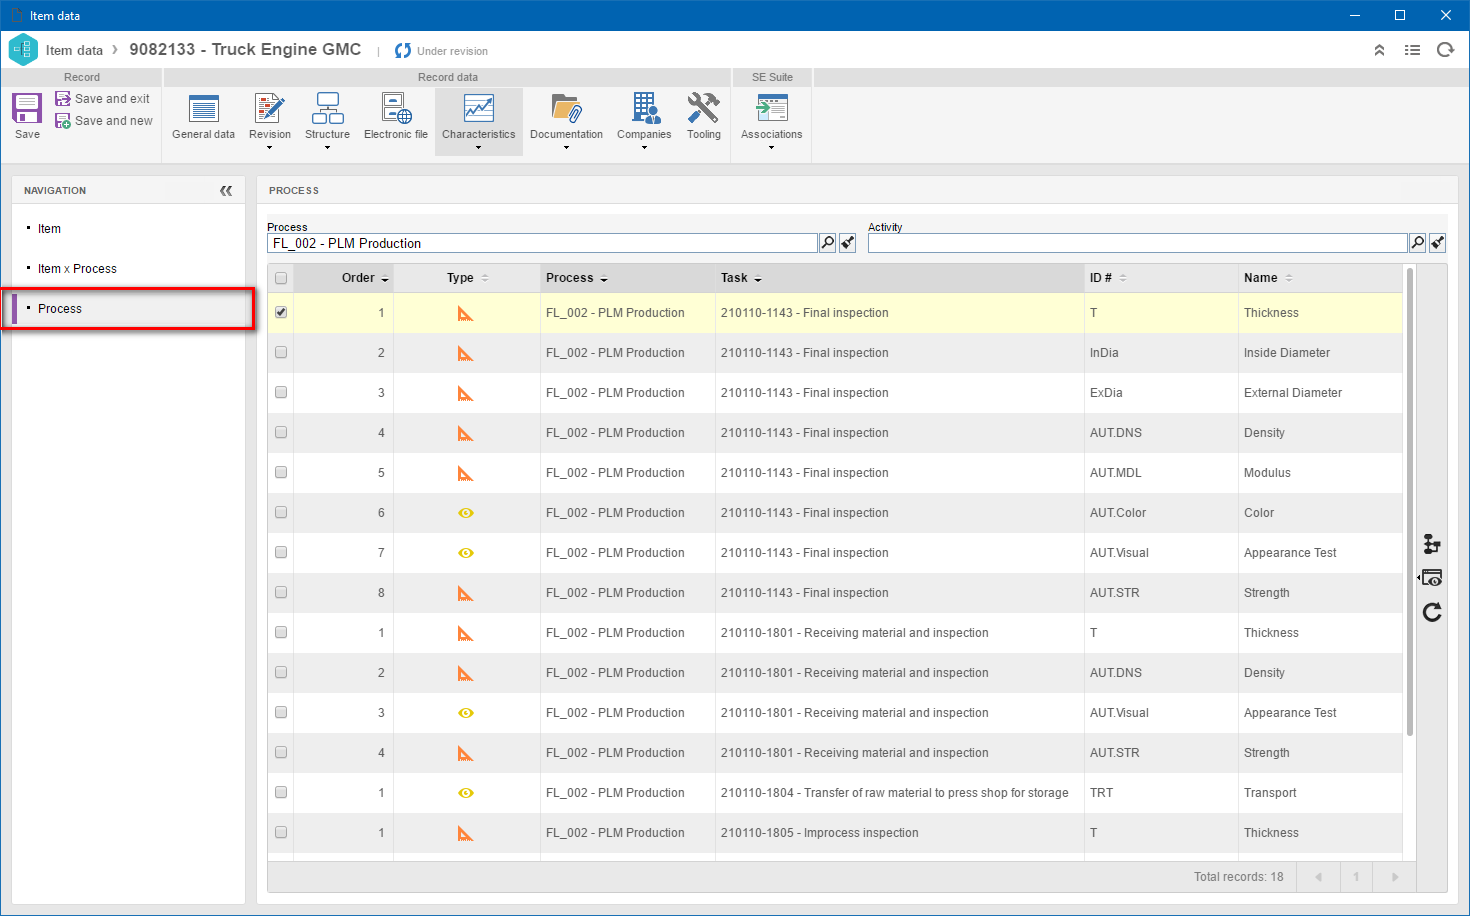Click the Process search magnifier icon
The width and height of the screenshot is (1470, 916).
[x=828, y=243]
